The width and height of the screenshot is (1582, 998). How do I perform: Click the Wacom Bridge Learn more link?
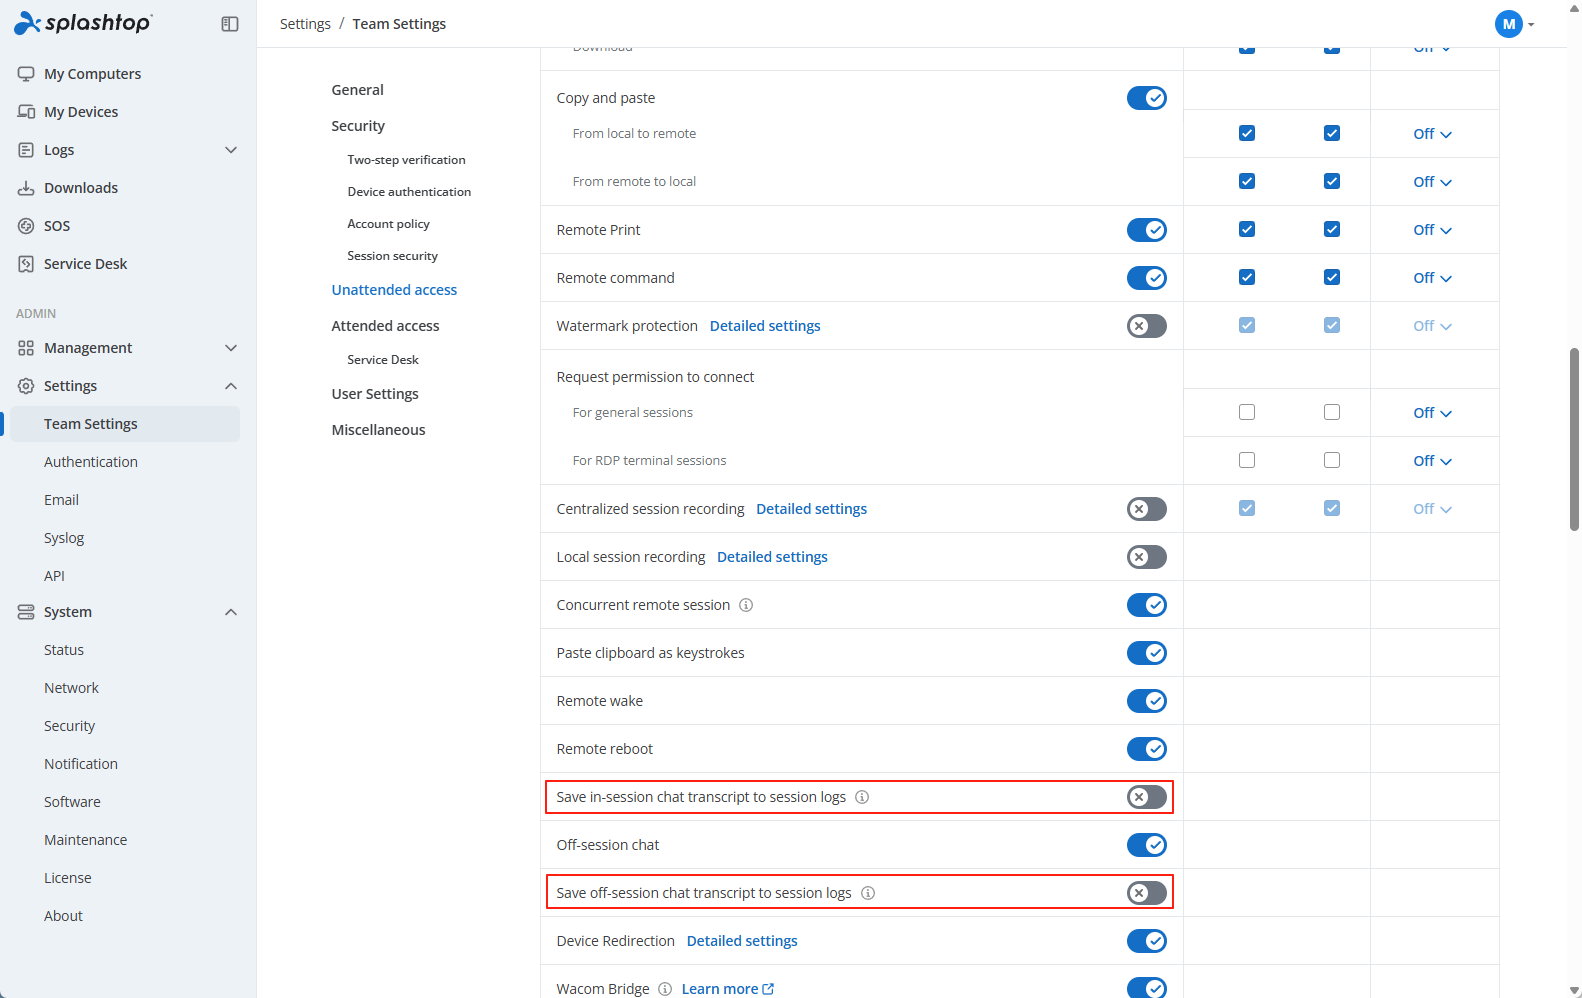pos(727,989)
